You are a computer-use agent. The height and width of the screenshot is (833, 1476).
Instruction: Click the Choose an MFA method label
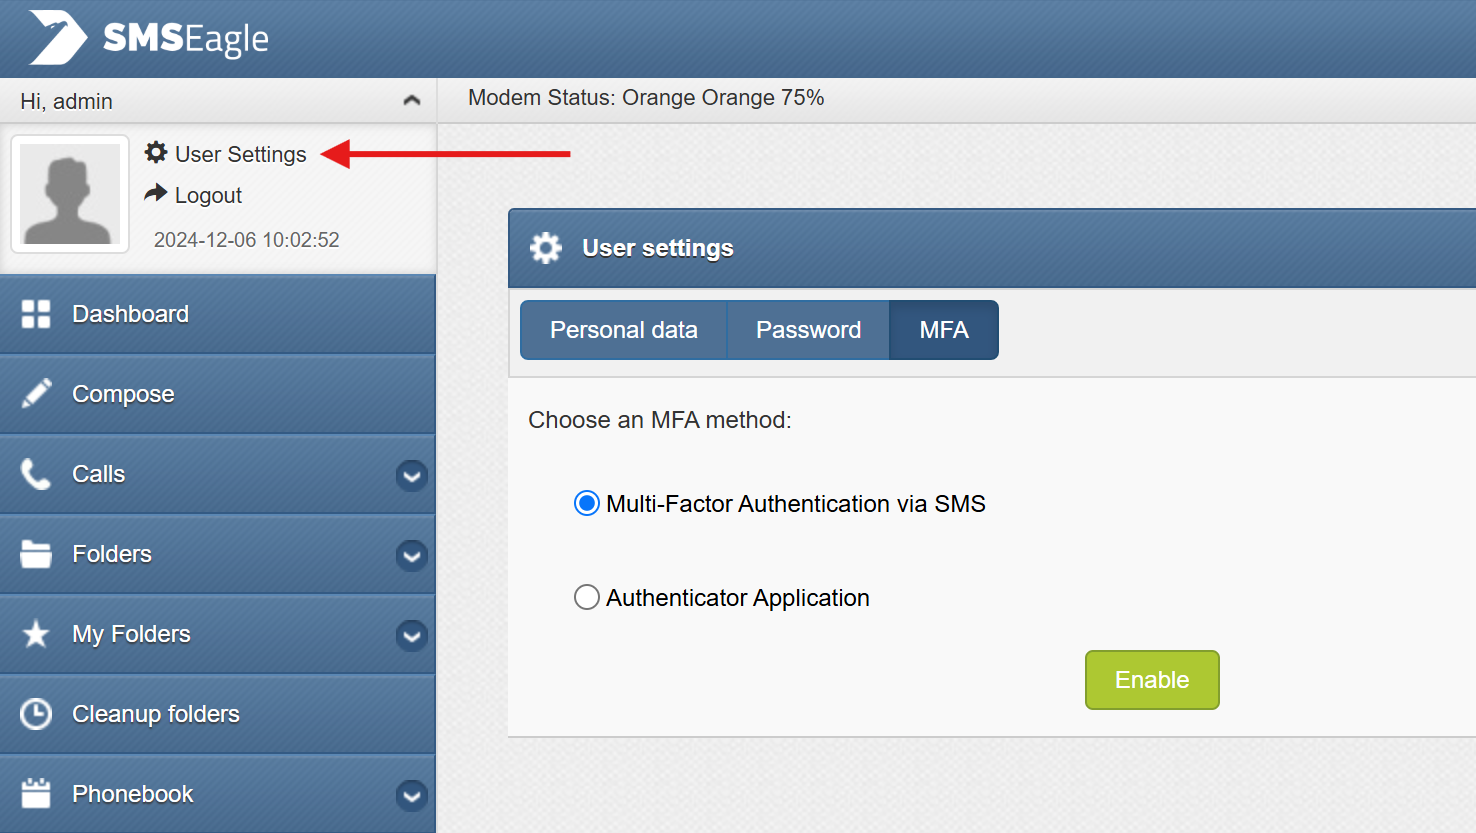click(x=660, y=420)
